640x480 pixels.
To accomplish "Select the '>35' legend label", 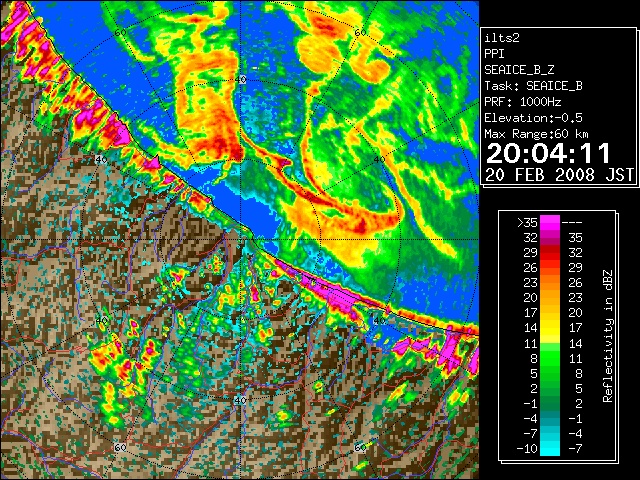I will tap(527, 222).
